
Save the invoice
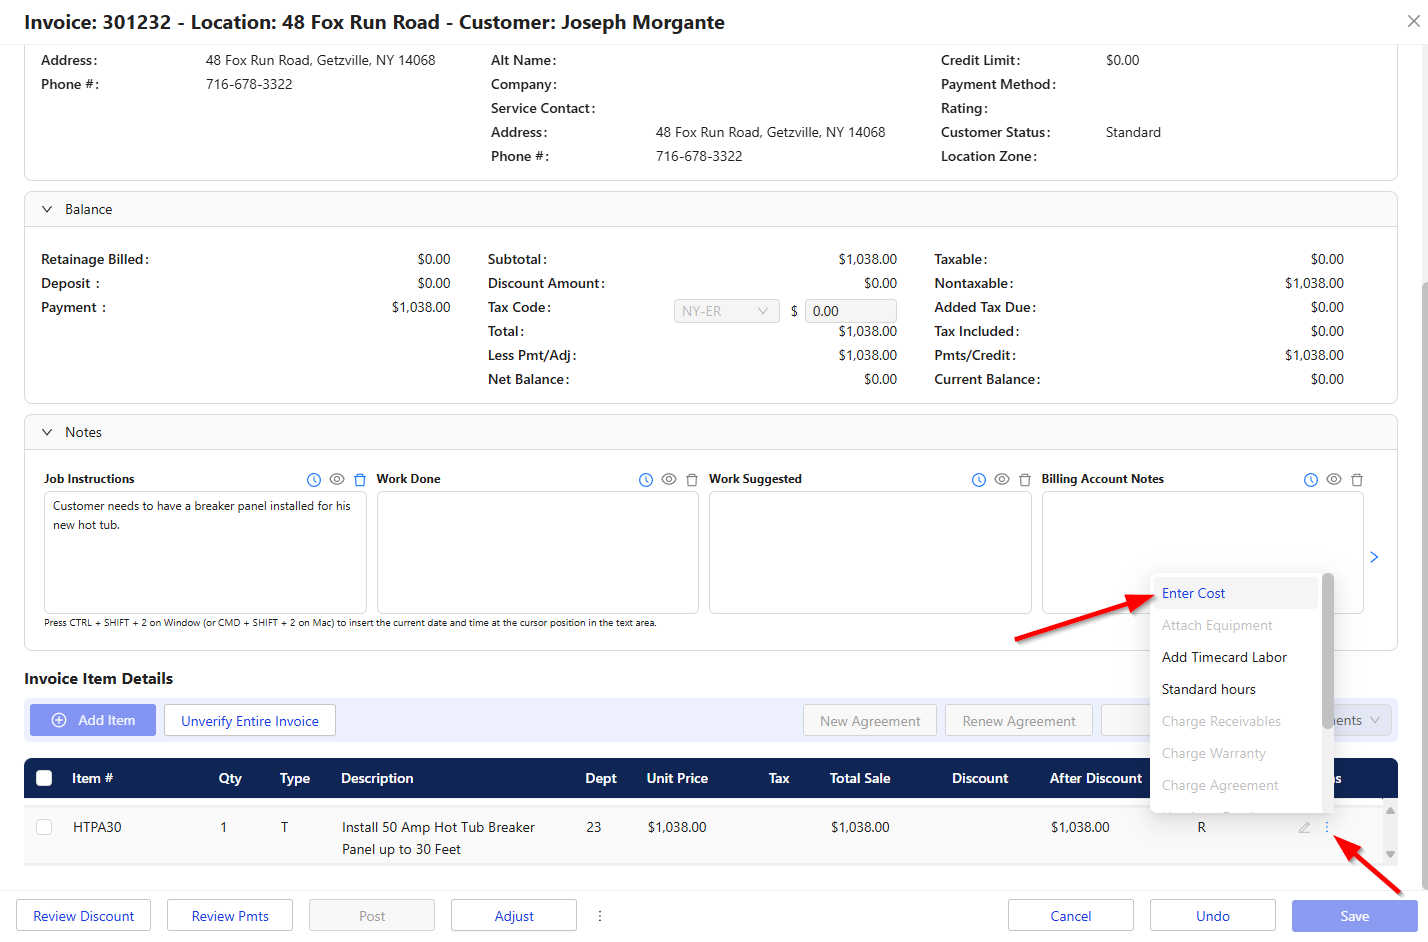[1355, 916]
